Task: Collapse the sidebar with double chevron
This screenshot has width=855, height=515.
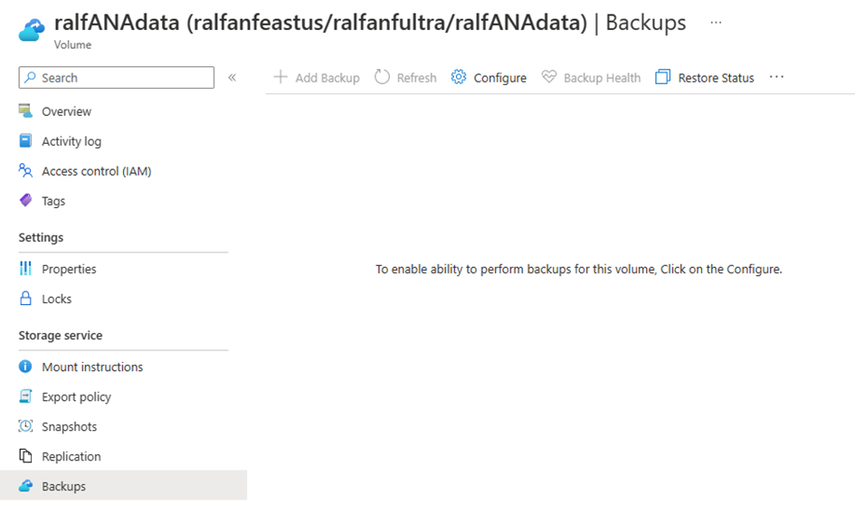Action: click(x=232, y=77)
